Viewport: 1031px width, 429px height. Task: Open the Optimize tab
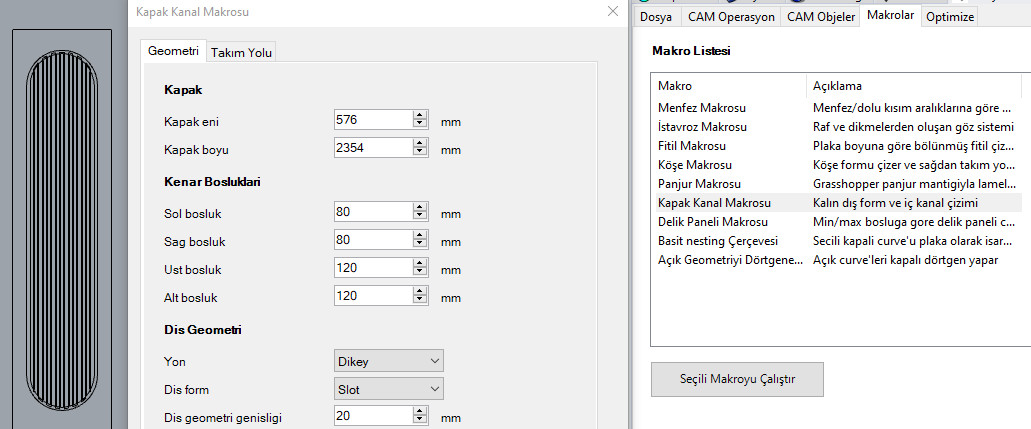949,17
